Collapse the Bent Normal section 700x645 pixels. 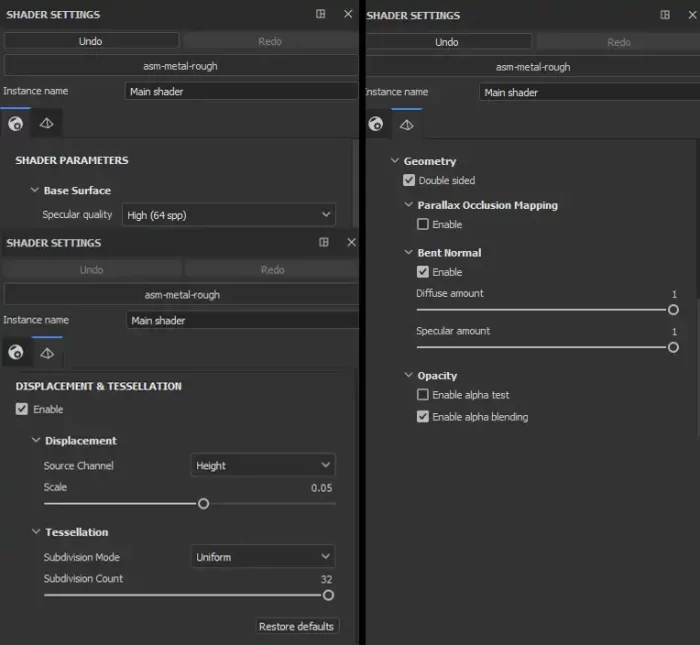408,253
